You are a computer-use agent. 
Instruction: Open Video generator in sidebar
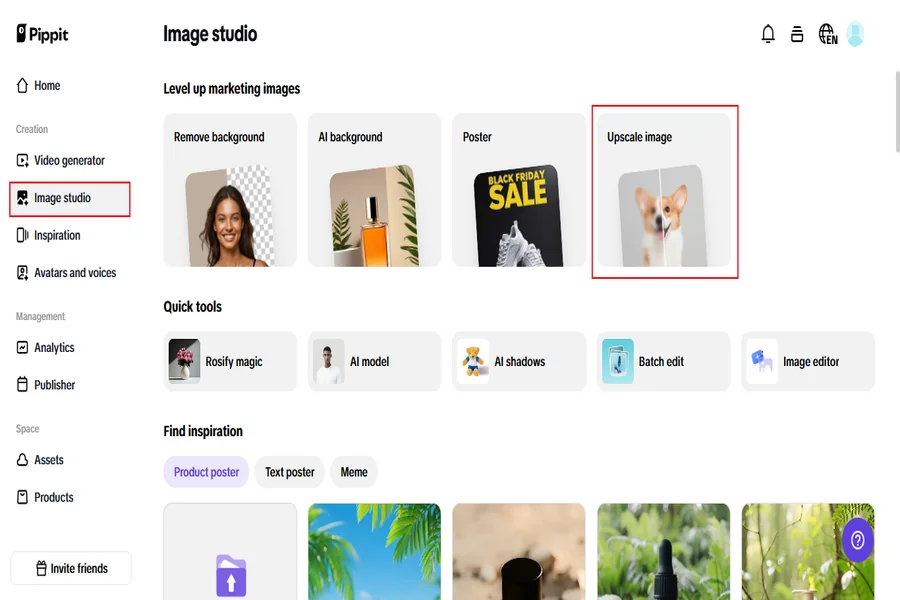coord(70,160)
